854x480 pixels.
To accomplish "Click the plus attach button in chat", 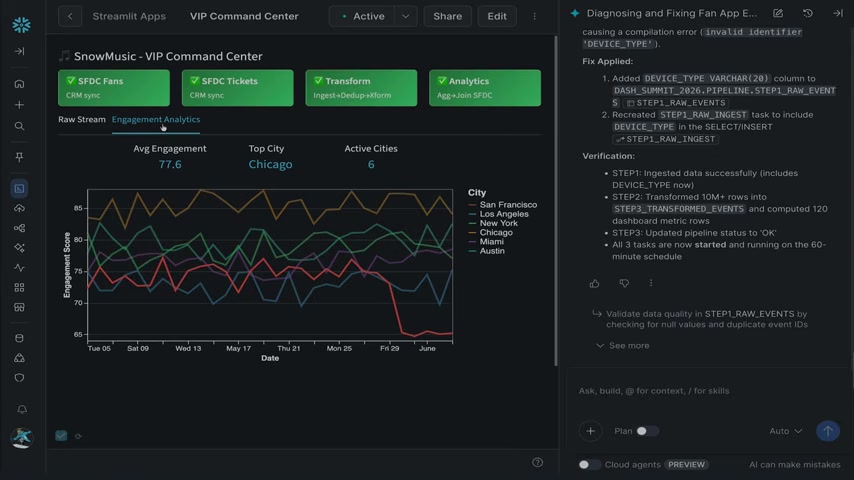I will point(590,431).
